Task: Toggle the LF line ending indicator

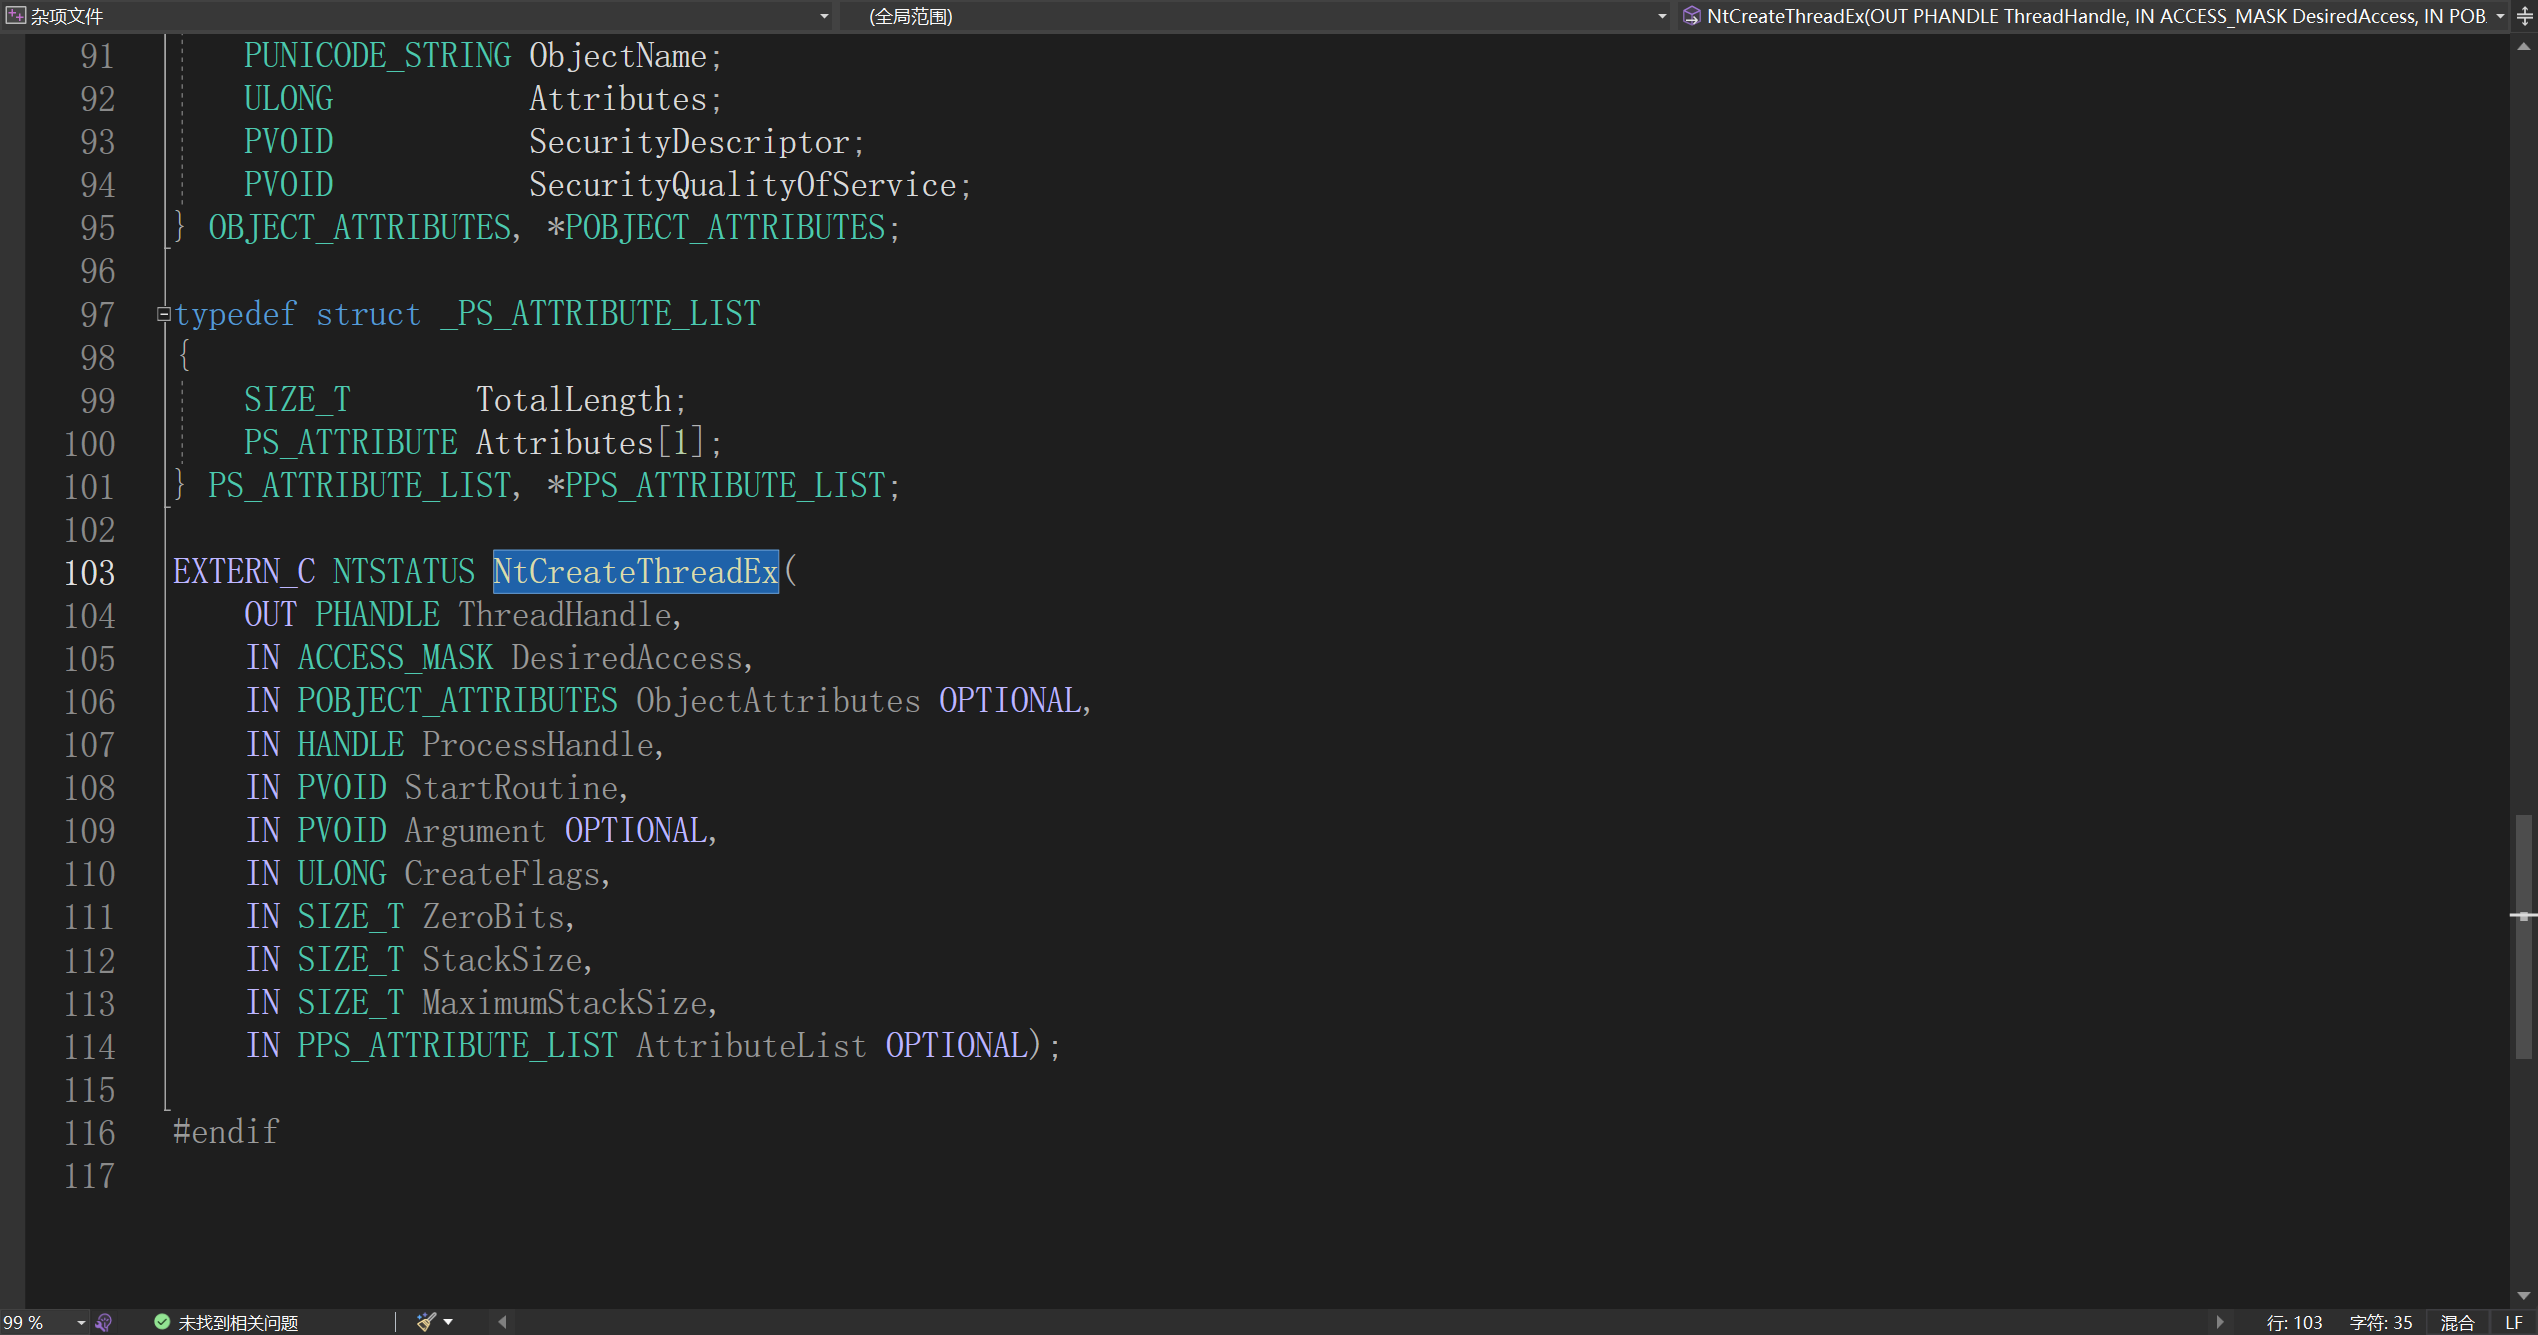Action: pos(2513,1322)
